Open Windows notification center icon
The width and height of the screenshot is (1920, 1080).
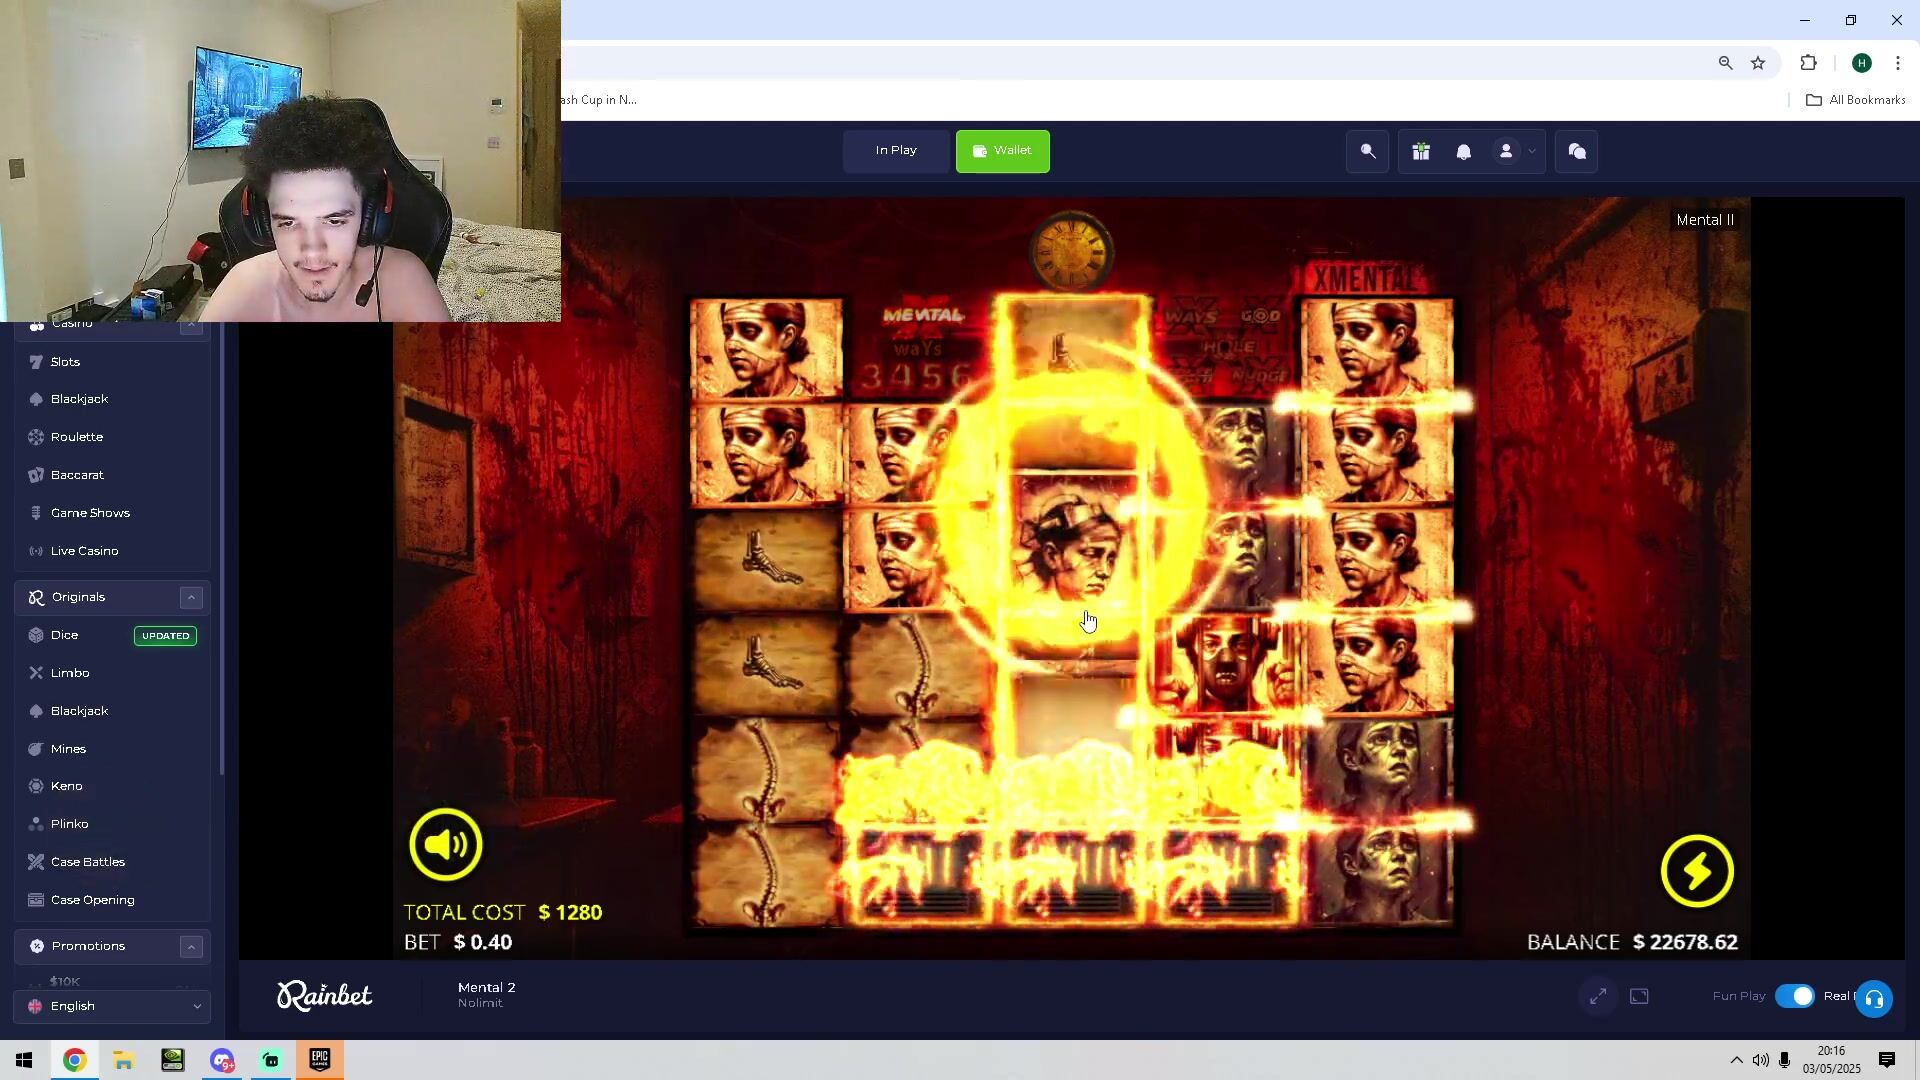[x=1887, y=1060]
